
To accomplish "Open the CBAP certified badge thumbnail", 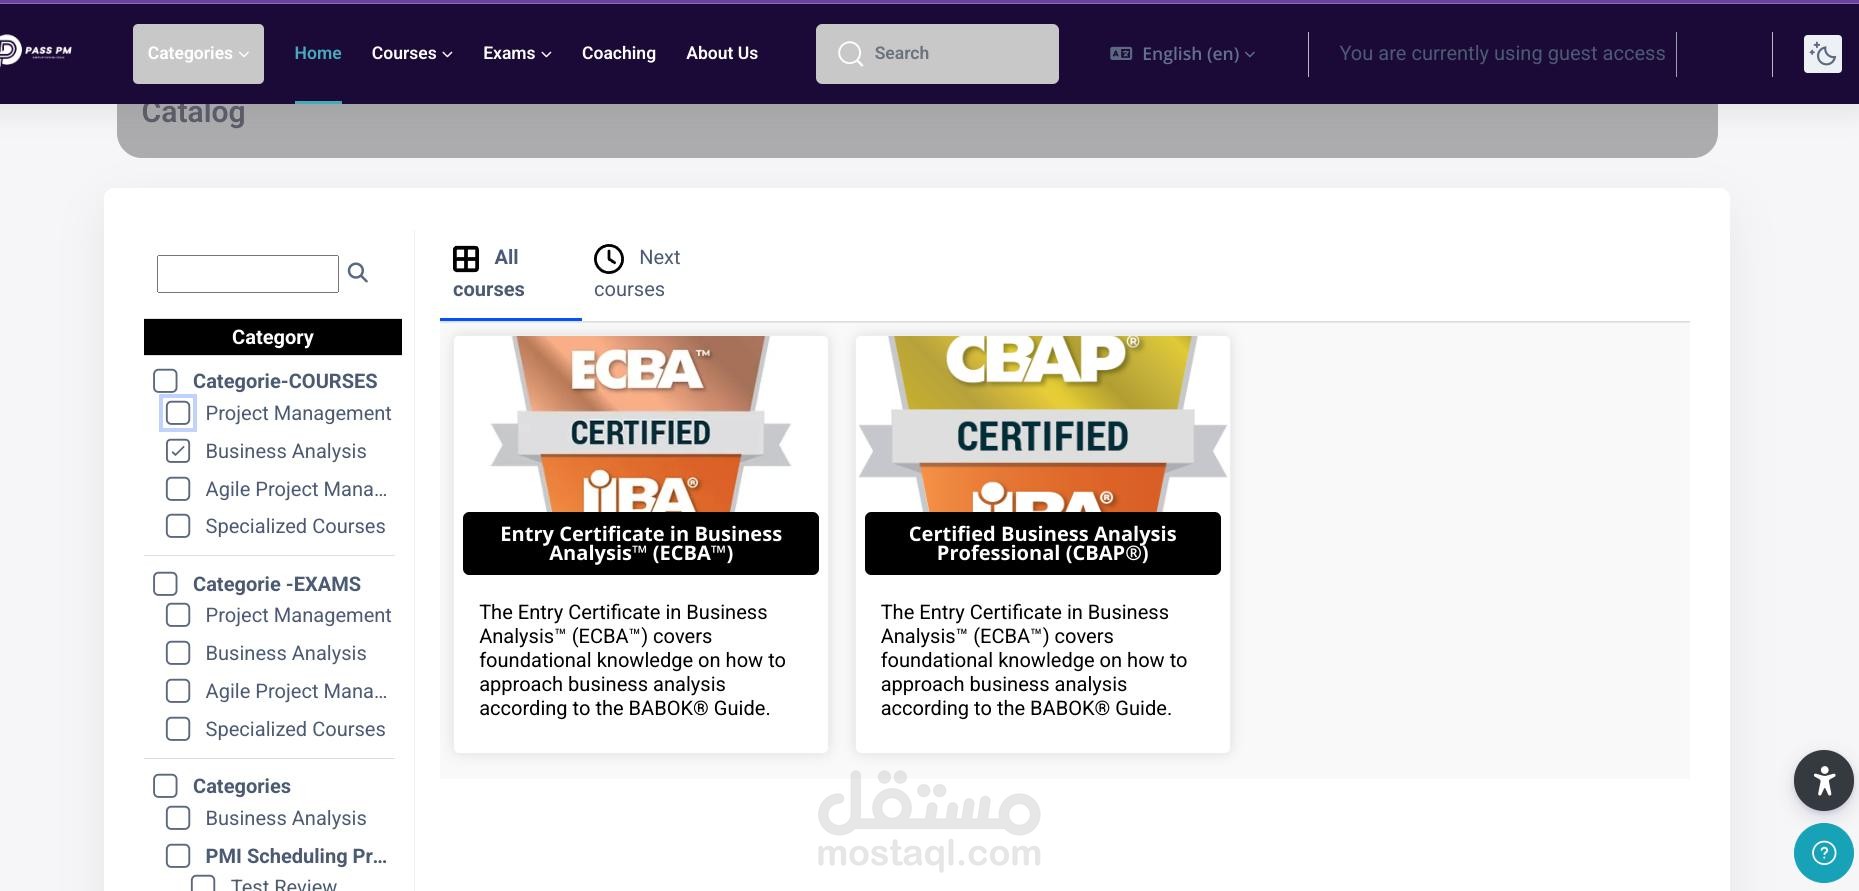I will (x=1043, y=424).
